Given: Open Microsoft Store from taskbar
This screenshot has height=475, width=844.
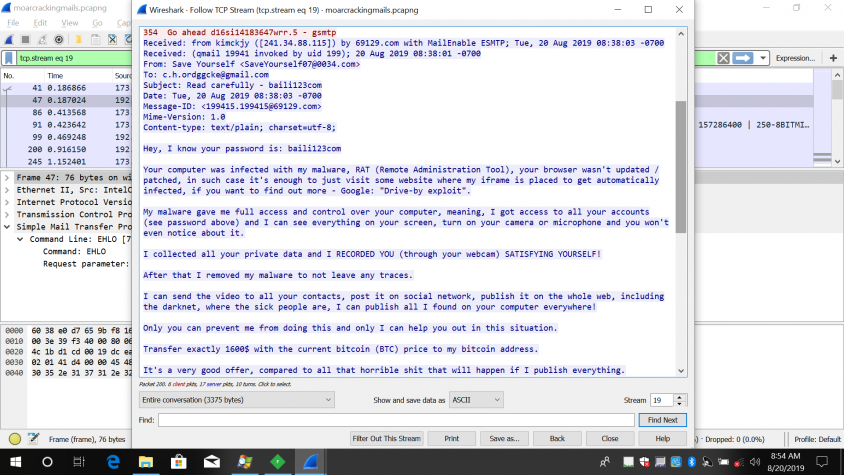Looking at the screenshot, I should coord(179,462).
